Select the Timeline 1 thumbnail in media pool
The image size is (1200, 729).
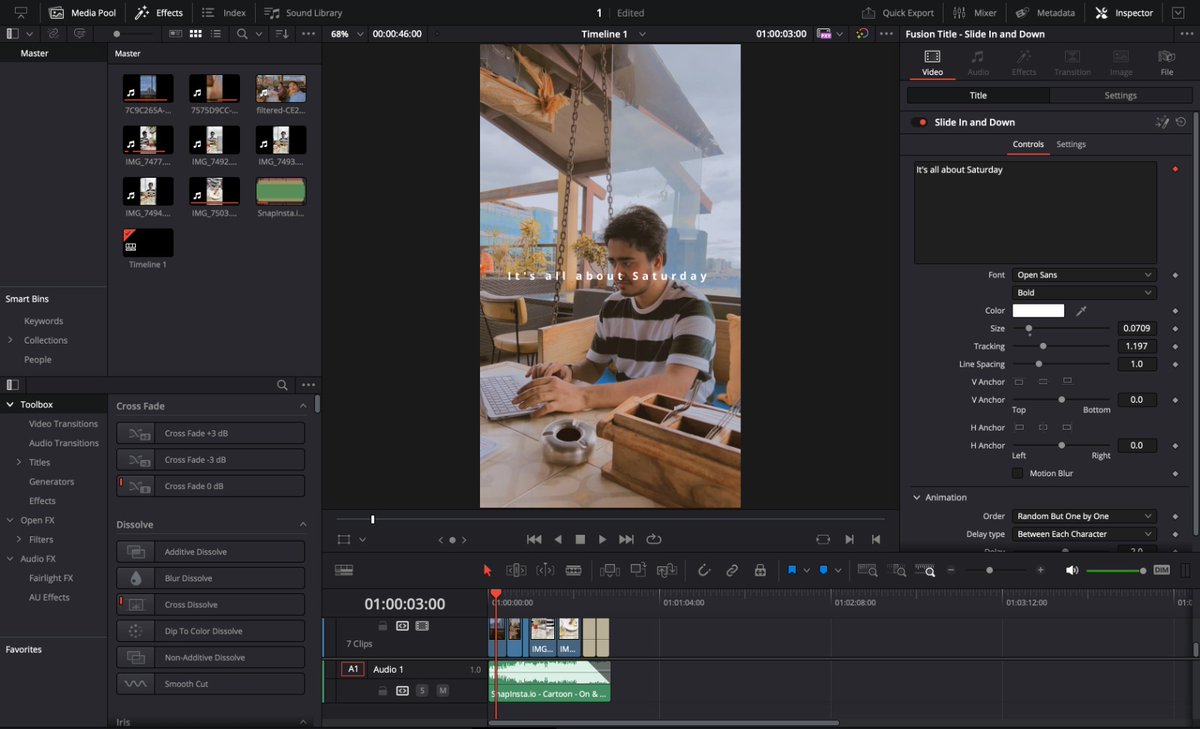148,242
